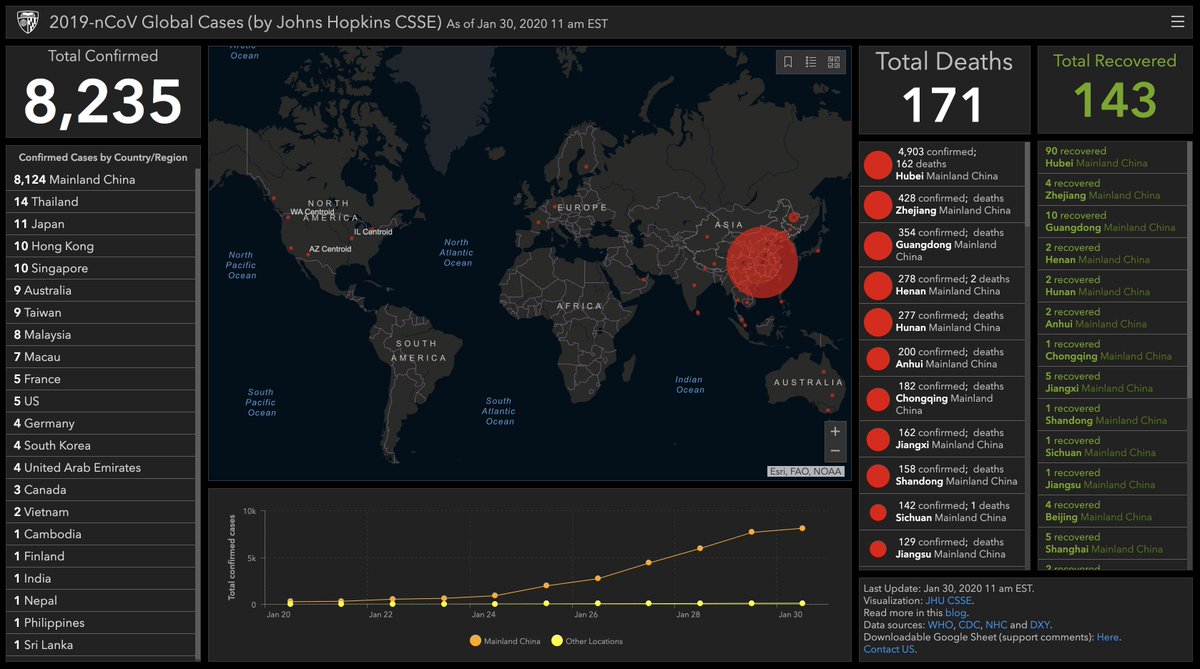
Task: Select 9 Australia row
Action: click(x=102, y=290)
